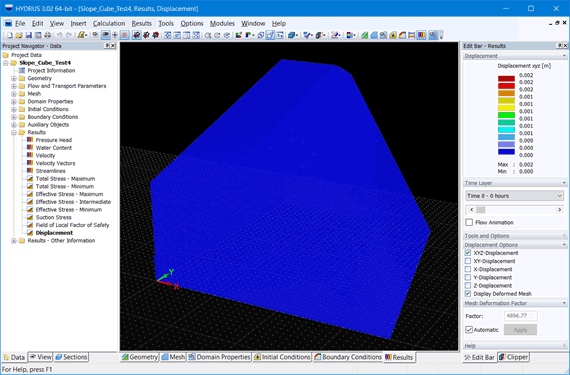Expand Results - Other Information node

[14, 241]
